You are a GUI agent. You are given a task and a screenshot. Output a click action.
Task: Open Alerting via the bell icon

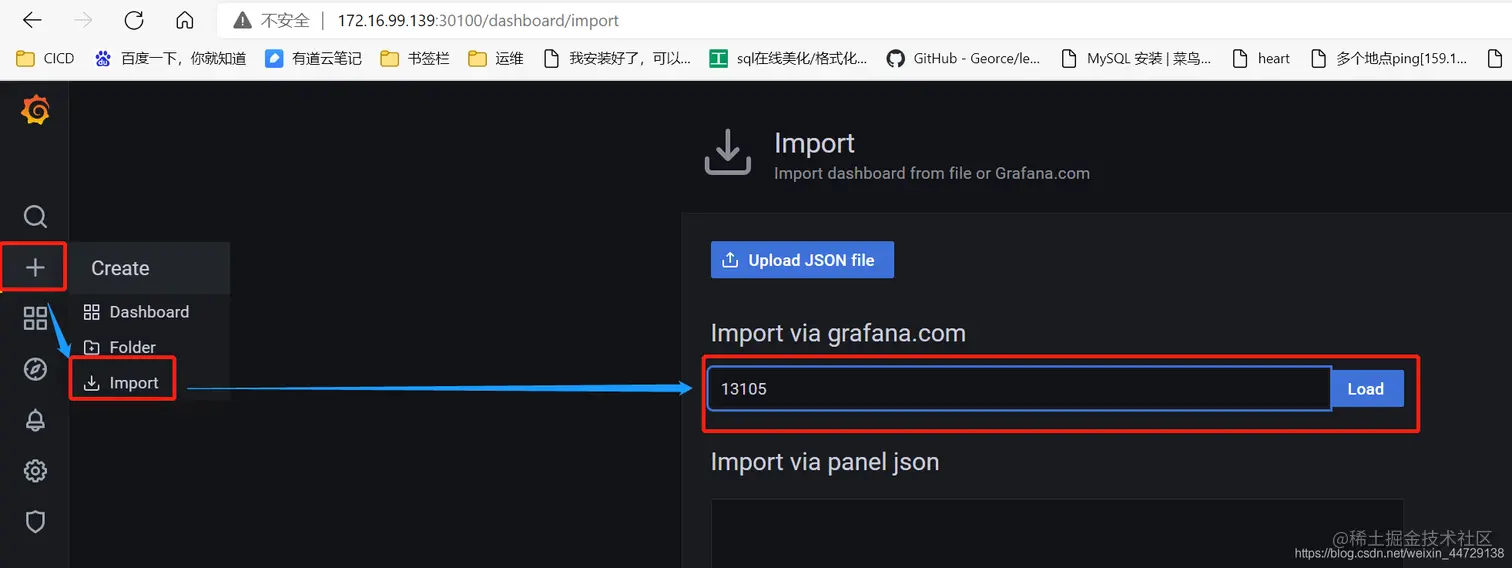pos(35,420)
